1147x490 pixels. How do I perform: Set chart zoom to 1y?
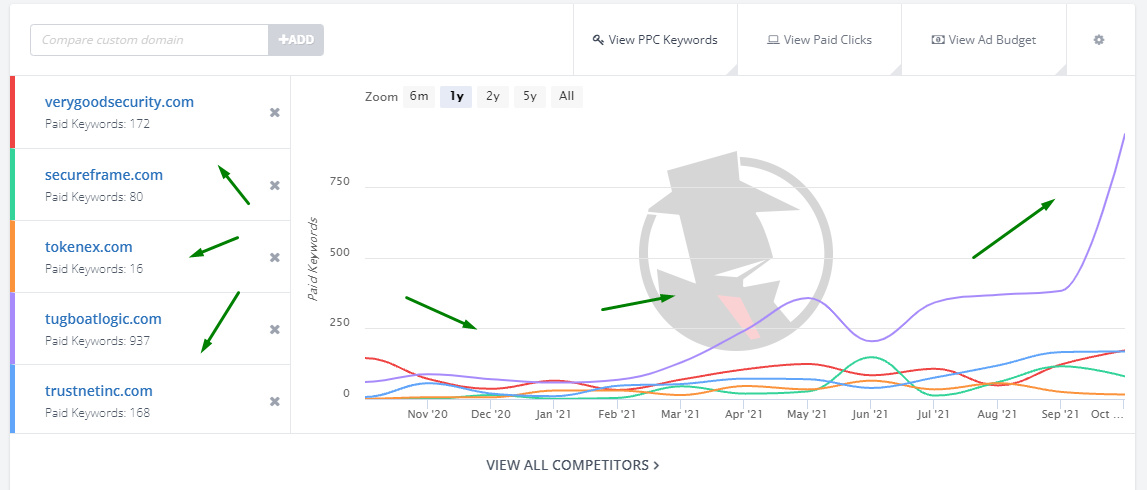click(x=456, y=97)
